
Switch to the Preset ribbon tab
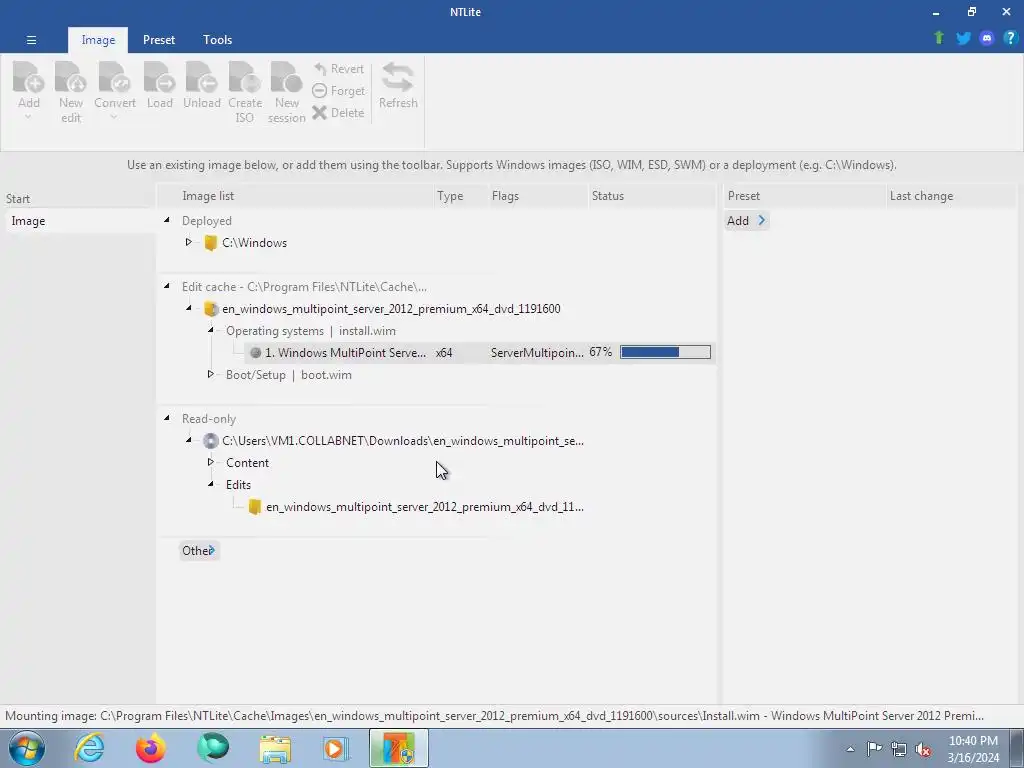point(159,40)
